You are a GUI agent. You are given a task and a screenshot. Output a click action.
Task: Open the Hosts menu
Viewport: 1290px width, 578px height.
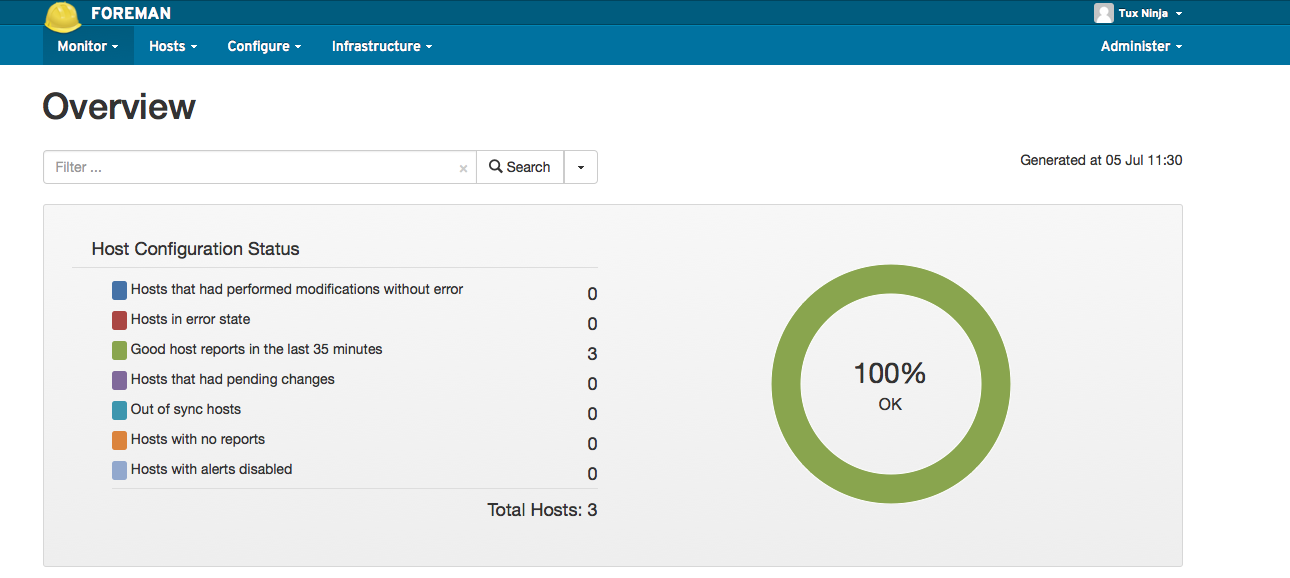pyautogui.click(x=173, y=46)
